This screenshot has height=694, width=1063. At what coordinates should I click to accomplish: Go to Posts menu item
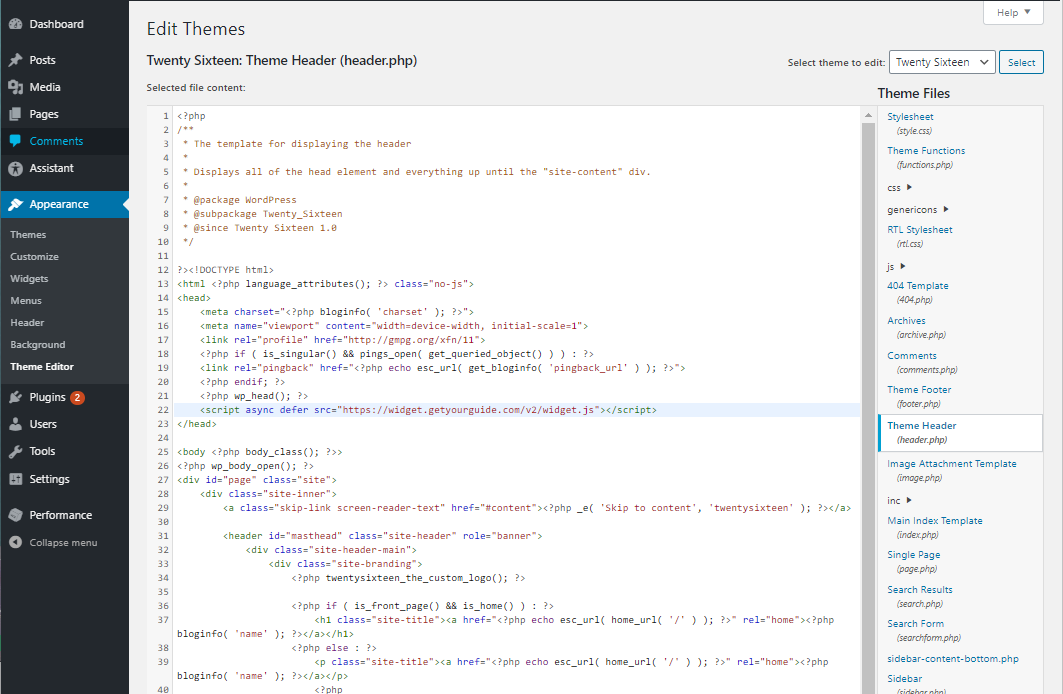click(64, 60)
